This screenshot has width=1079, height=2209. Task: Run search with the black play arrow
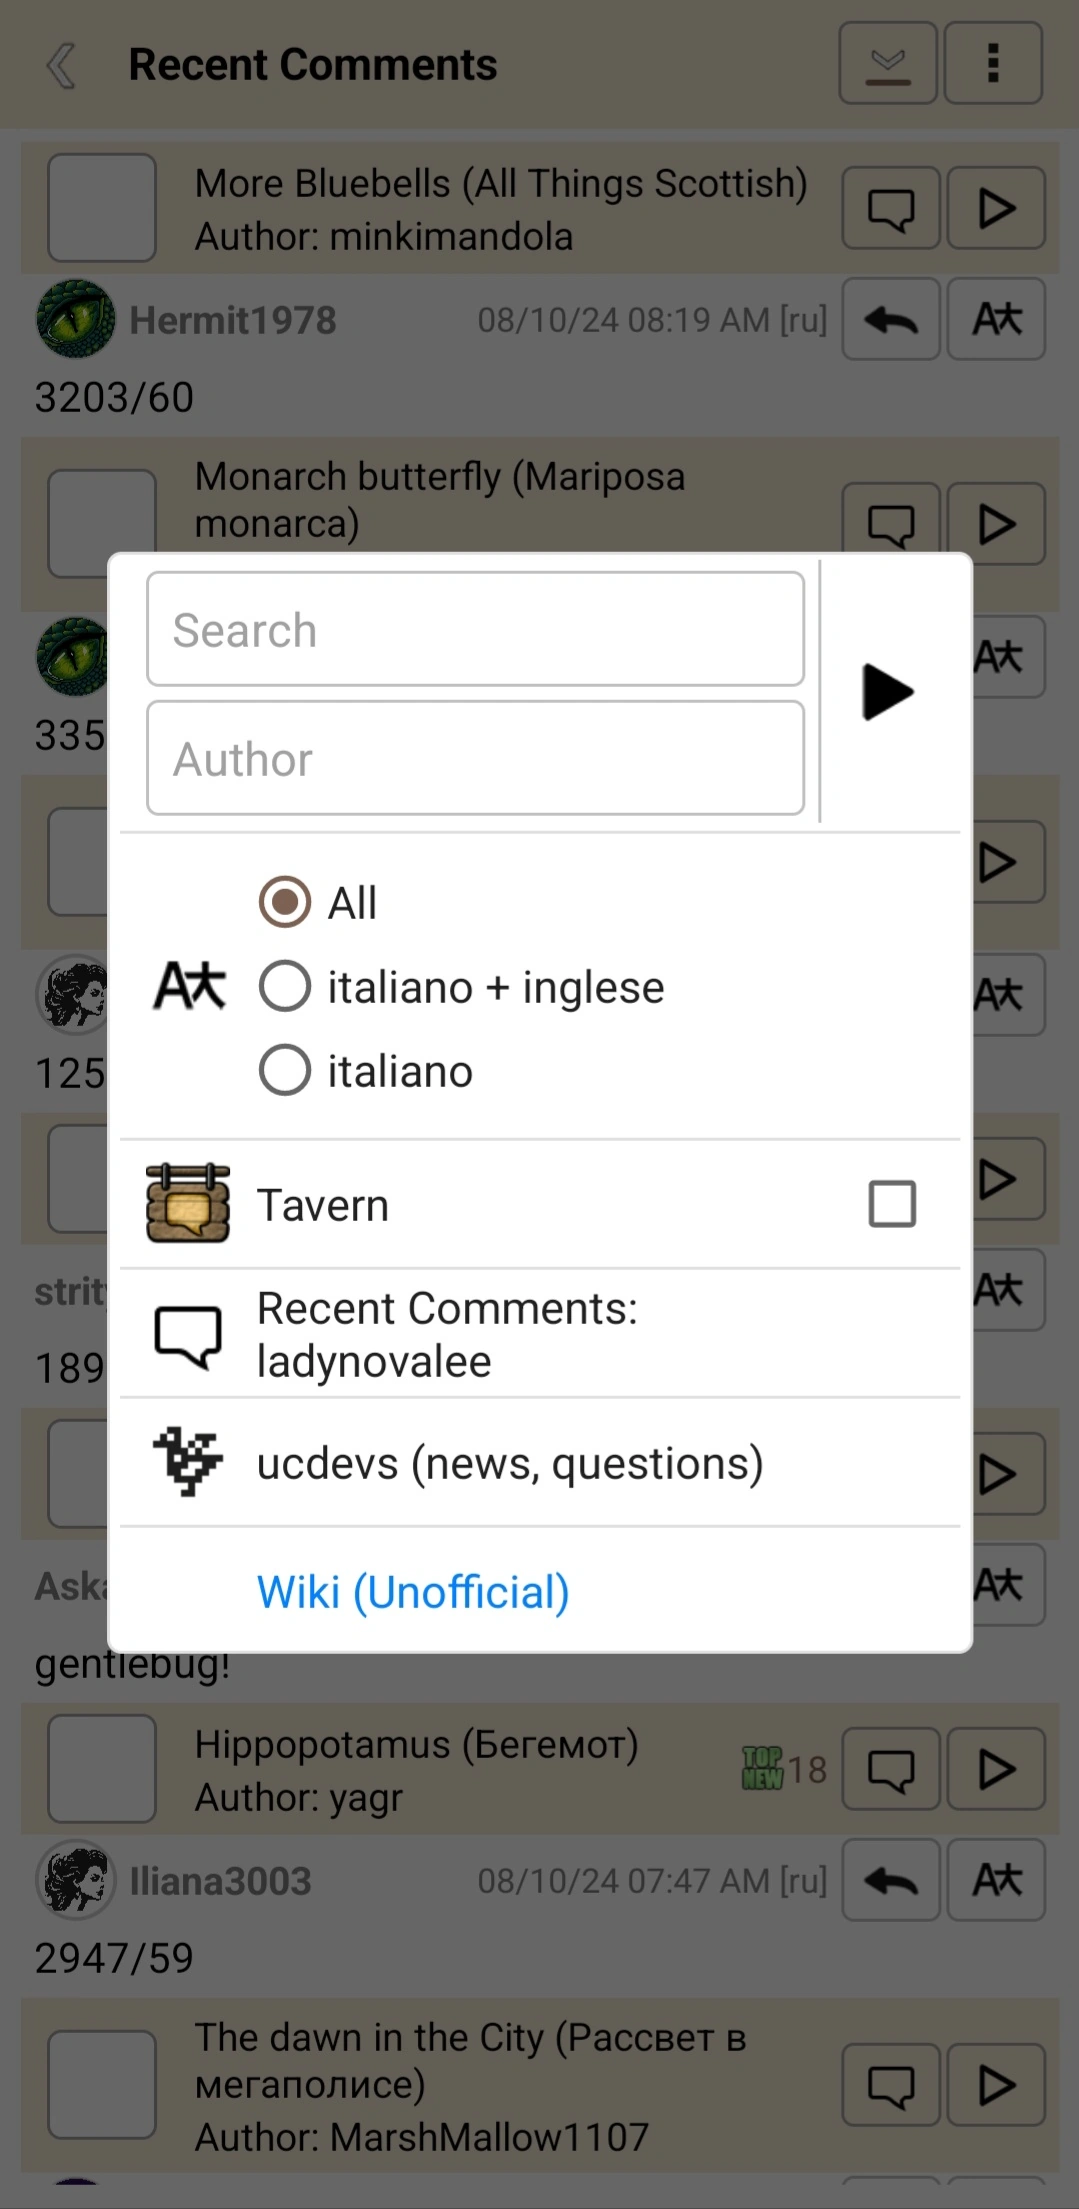[887, 692]
